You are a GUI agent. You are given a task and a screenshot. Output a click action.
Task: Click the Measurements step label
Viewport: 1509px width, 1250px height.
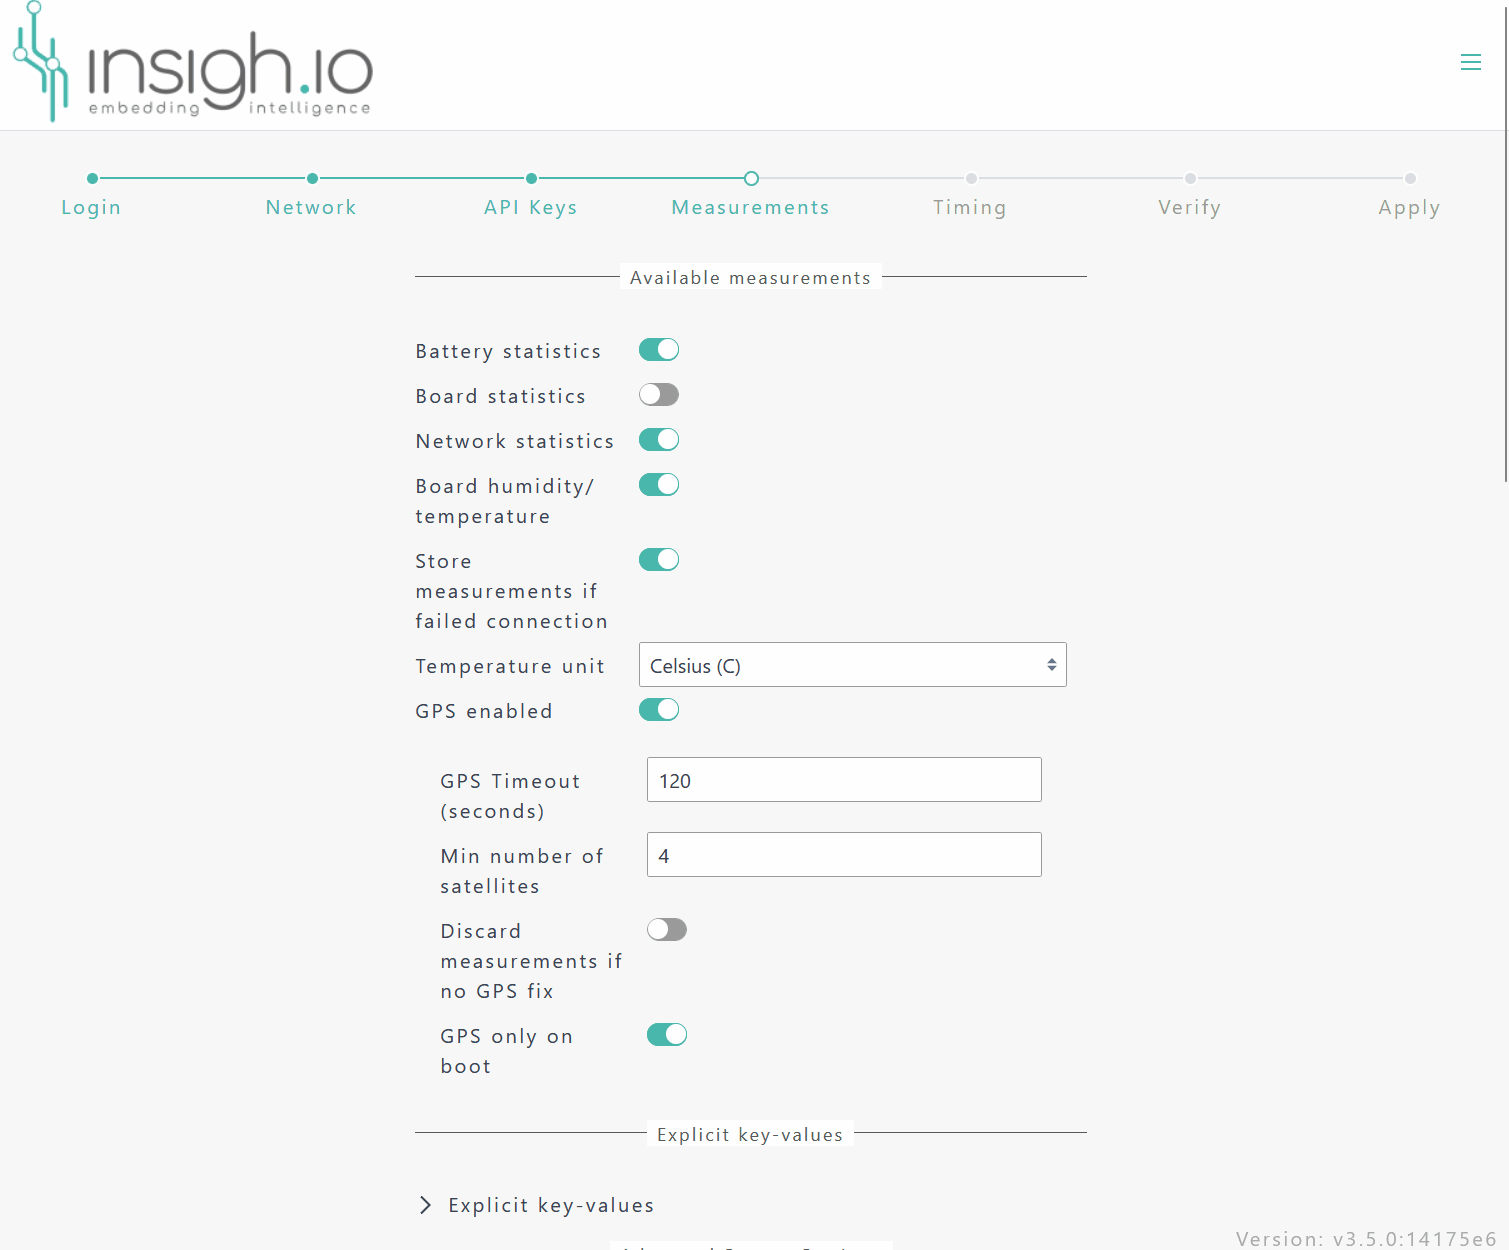750,207
